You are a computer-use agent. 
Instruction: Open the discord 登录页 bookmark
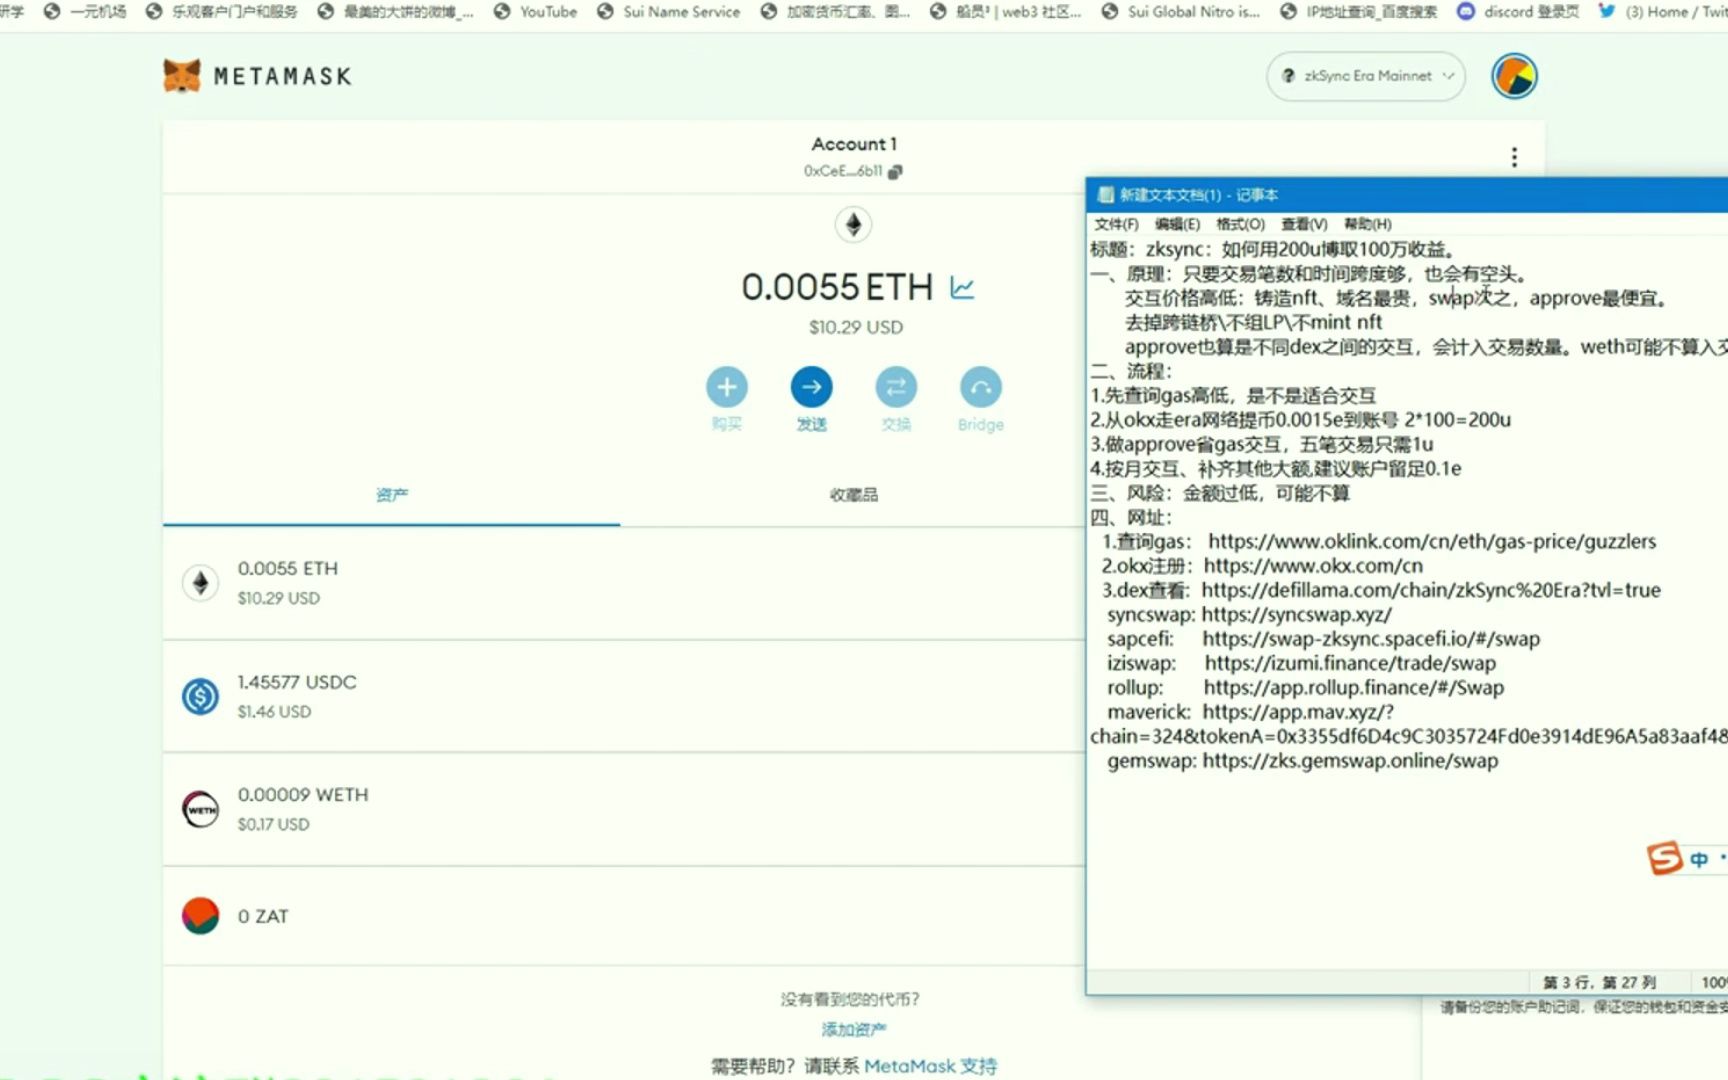(1518, 12)
